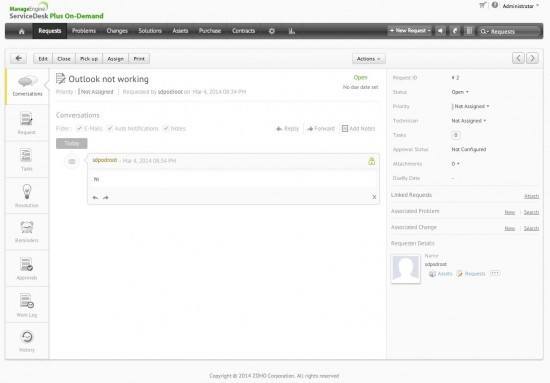Click Forward in the conversations header
Image resolution: width=550 pixels, height=383 pixels.
tap(321, 129)
